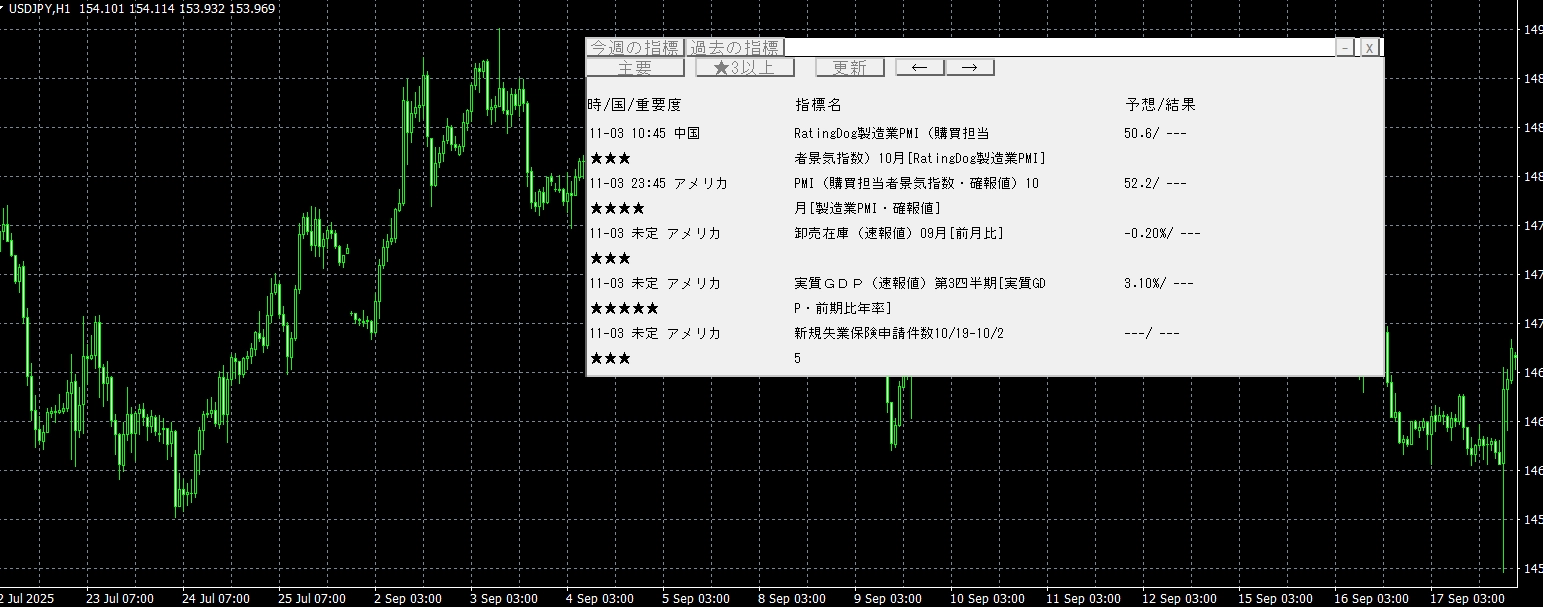
Task: Minimize the indicator panel with the - button
Action: click(1346, 47)
